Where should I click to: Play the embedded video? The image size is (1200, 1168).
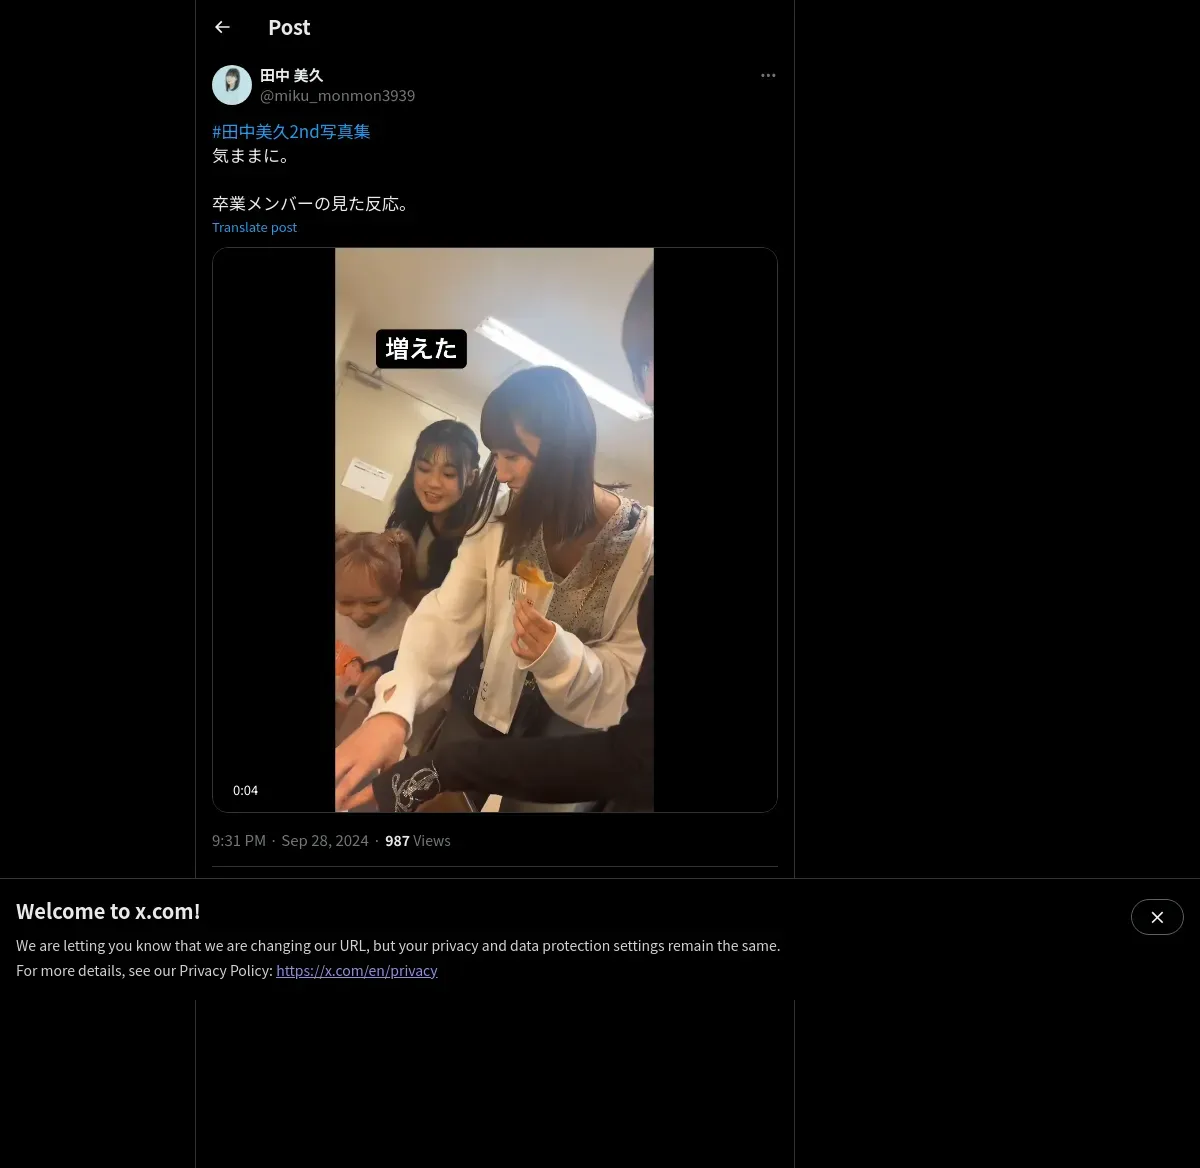[495, 530]
